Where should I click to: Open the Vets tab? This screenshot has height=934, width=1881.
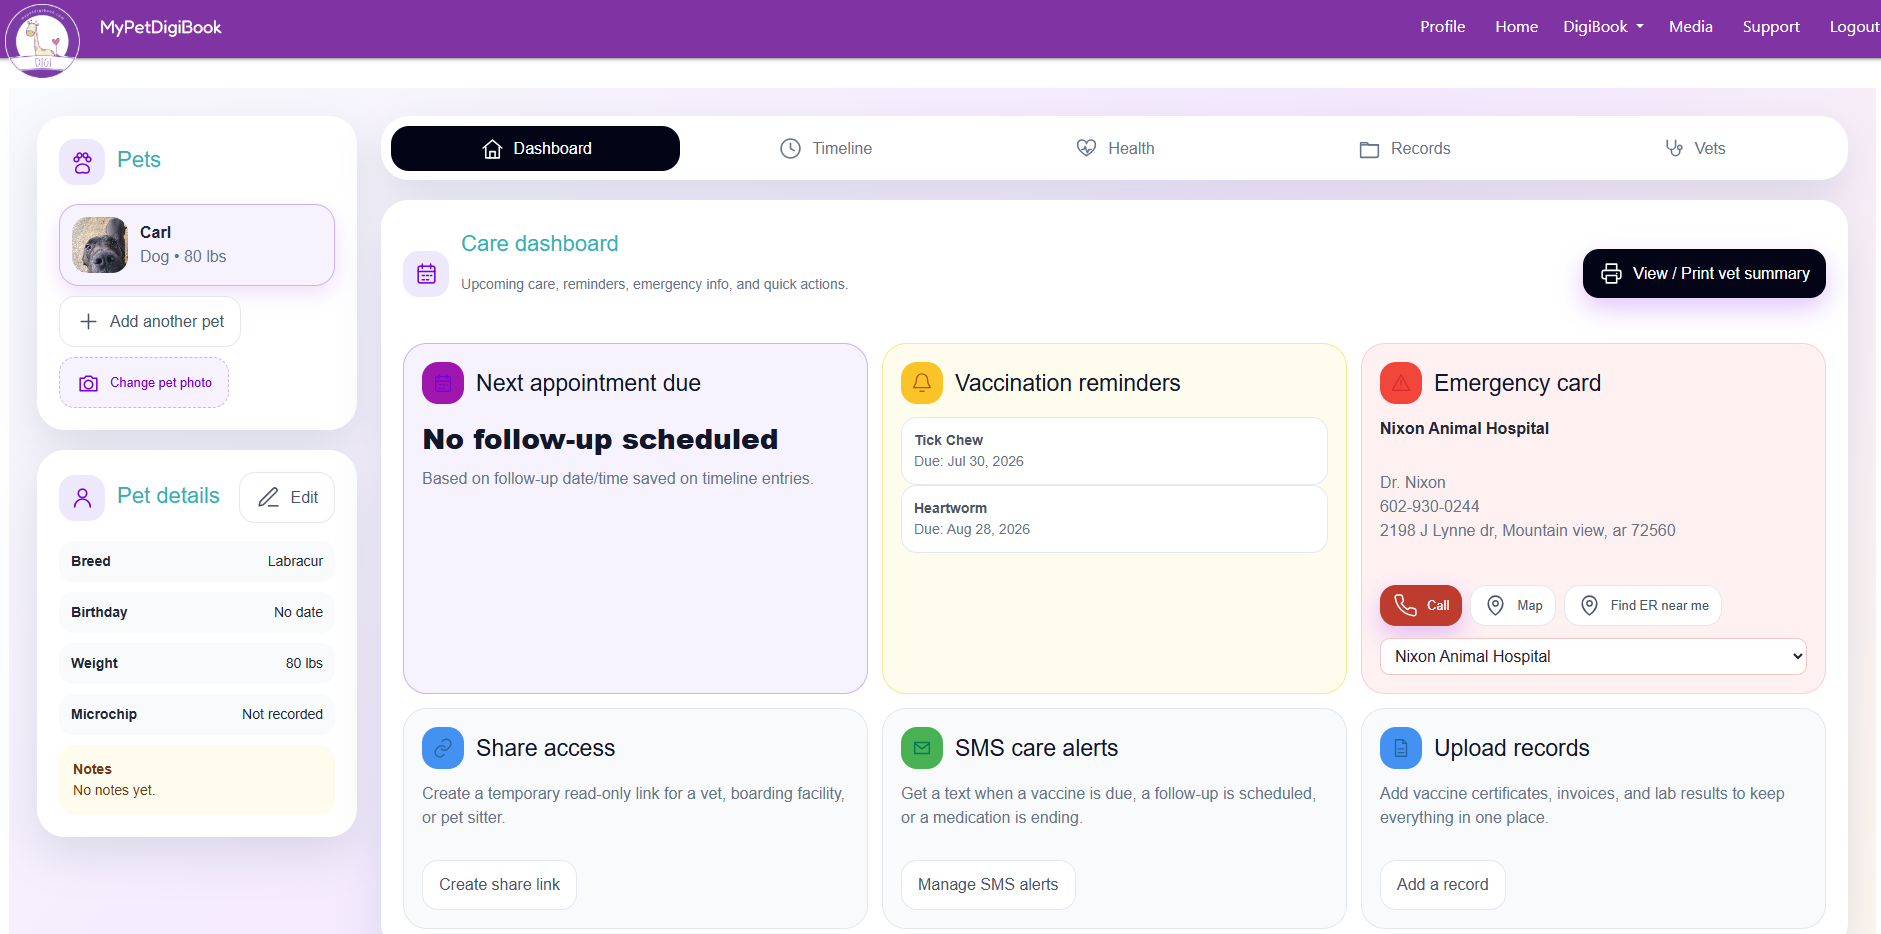point(1695,149)
